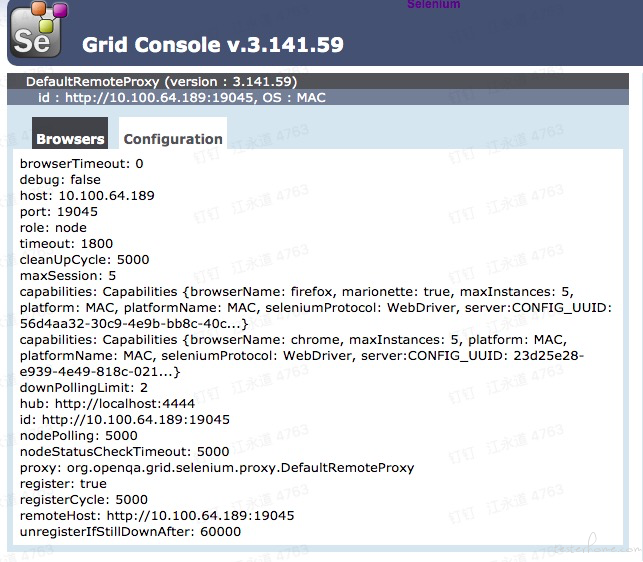
Task: Click the proxy id and OS MAC line in header
Action: pos(182,98)
